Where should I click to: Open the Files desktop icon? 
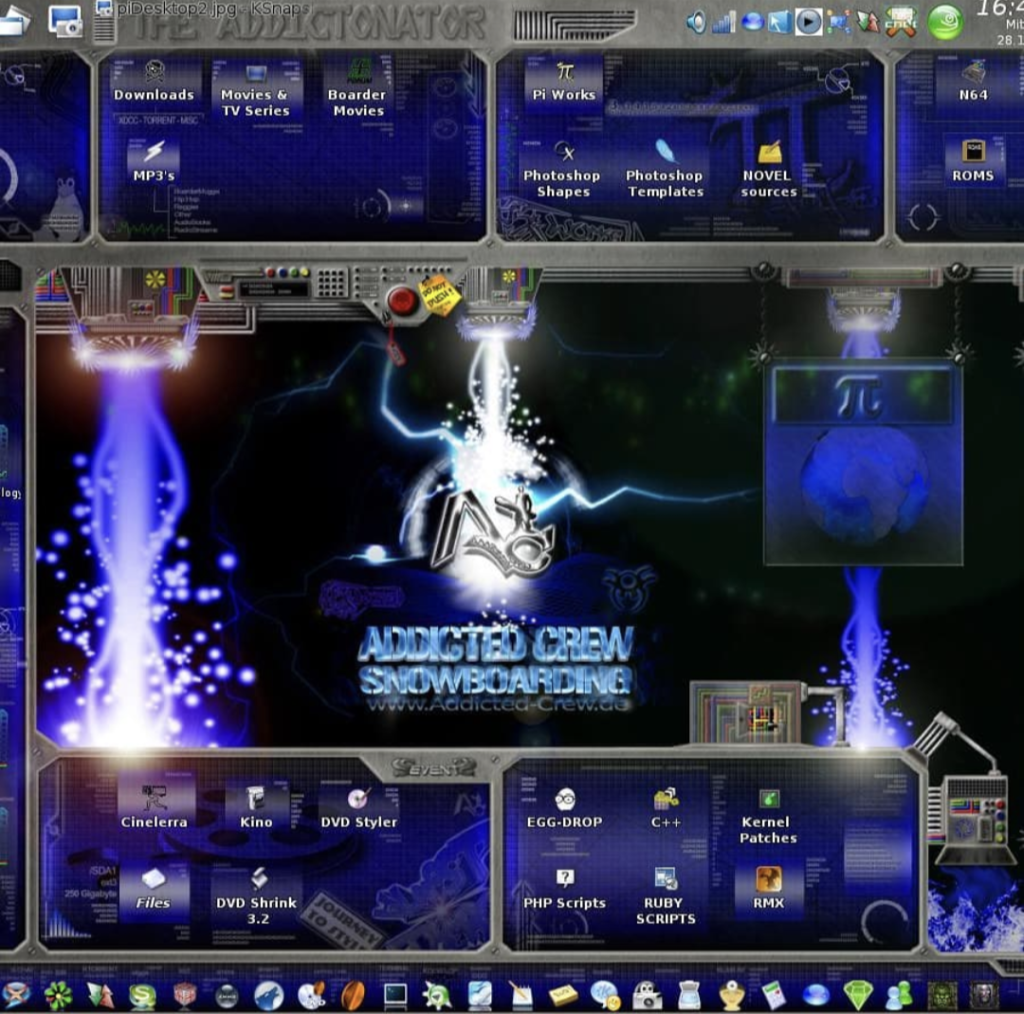pyautogui.click(x=153, y=889)
